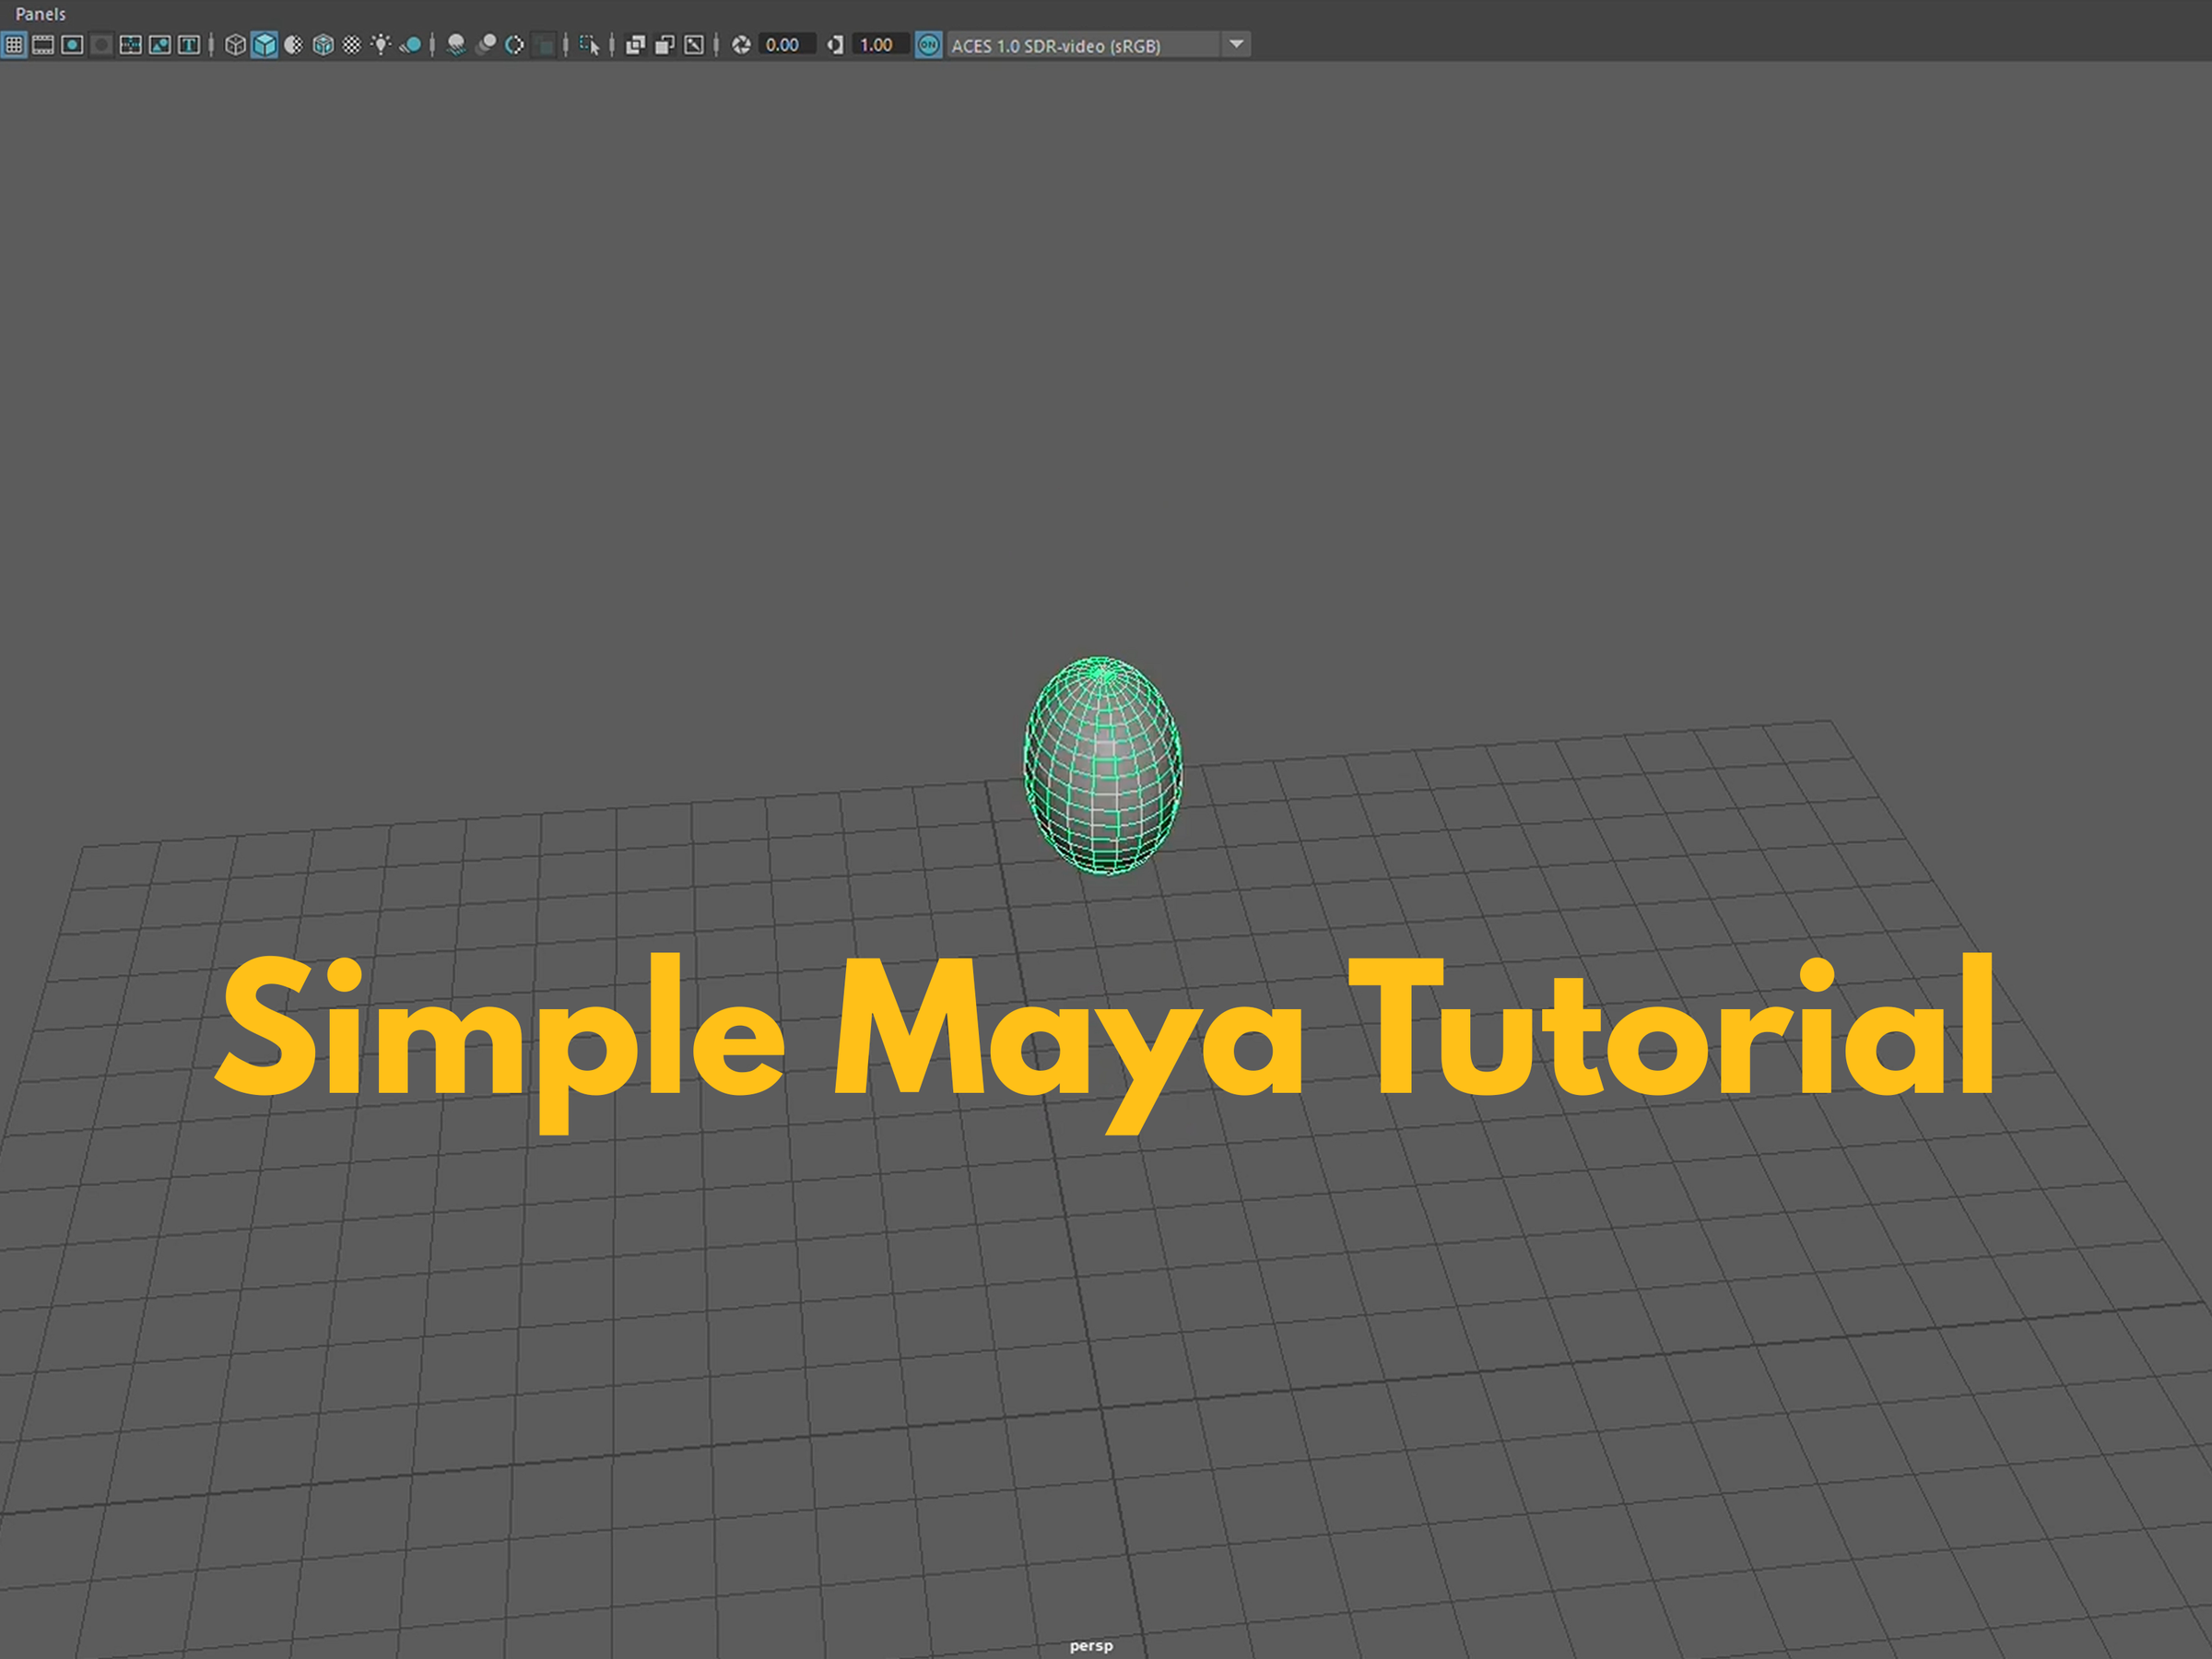Toggle the shadows icon
This screenshot has height=1659, width=2212.
pyautogui.click(x=410, y=45)
